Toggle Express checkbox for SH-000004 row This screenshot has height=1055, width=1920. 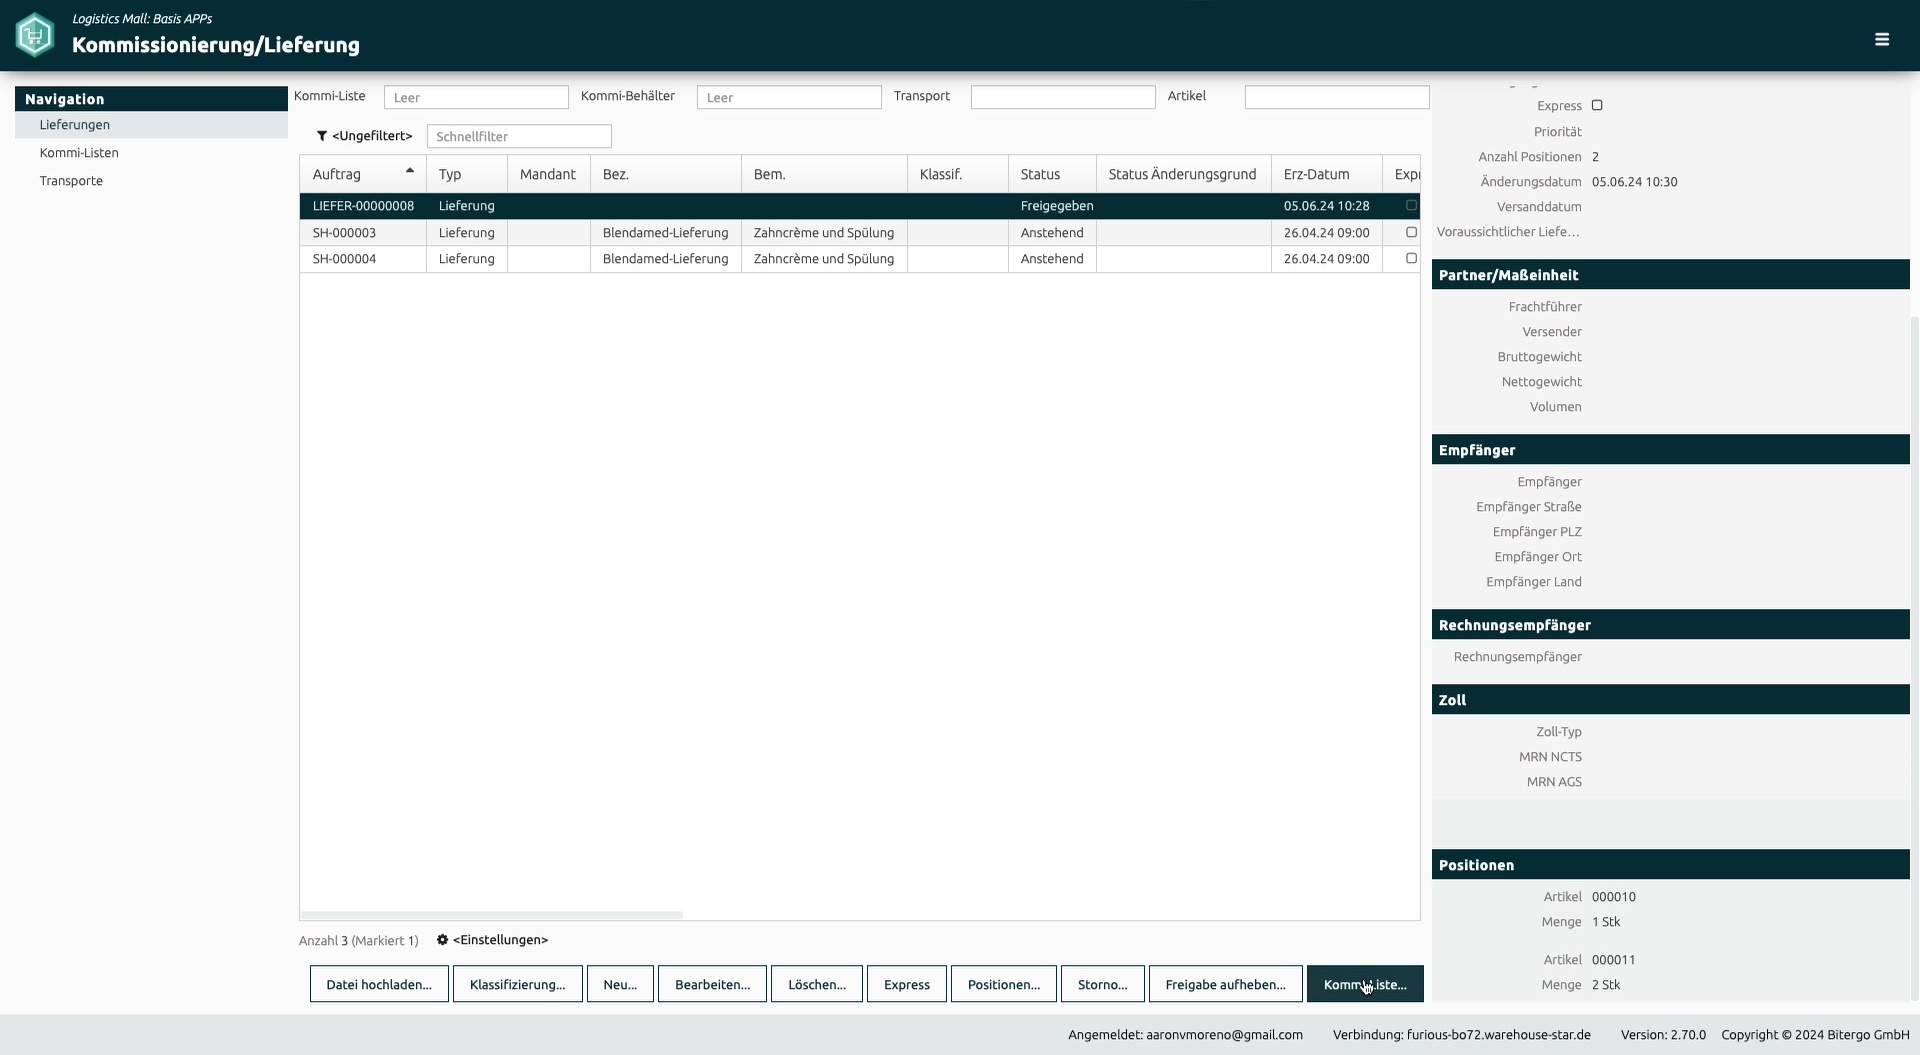1411,258
